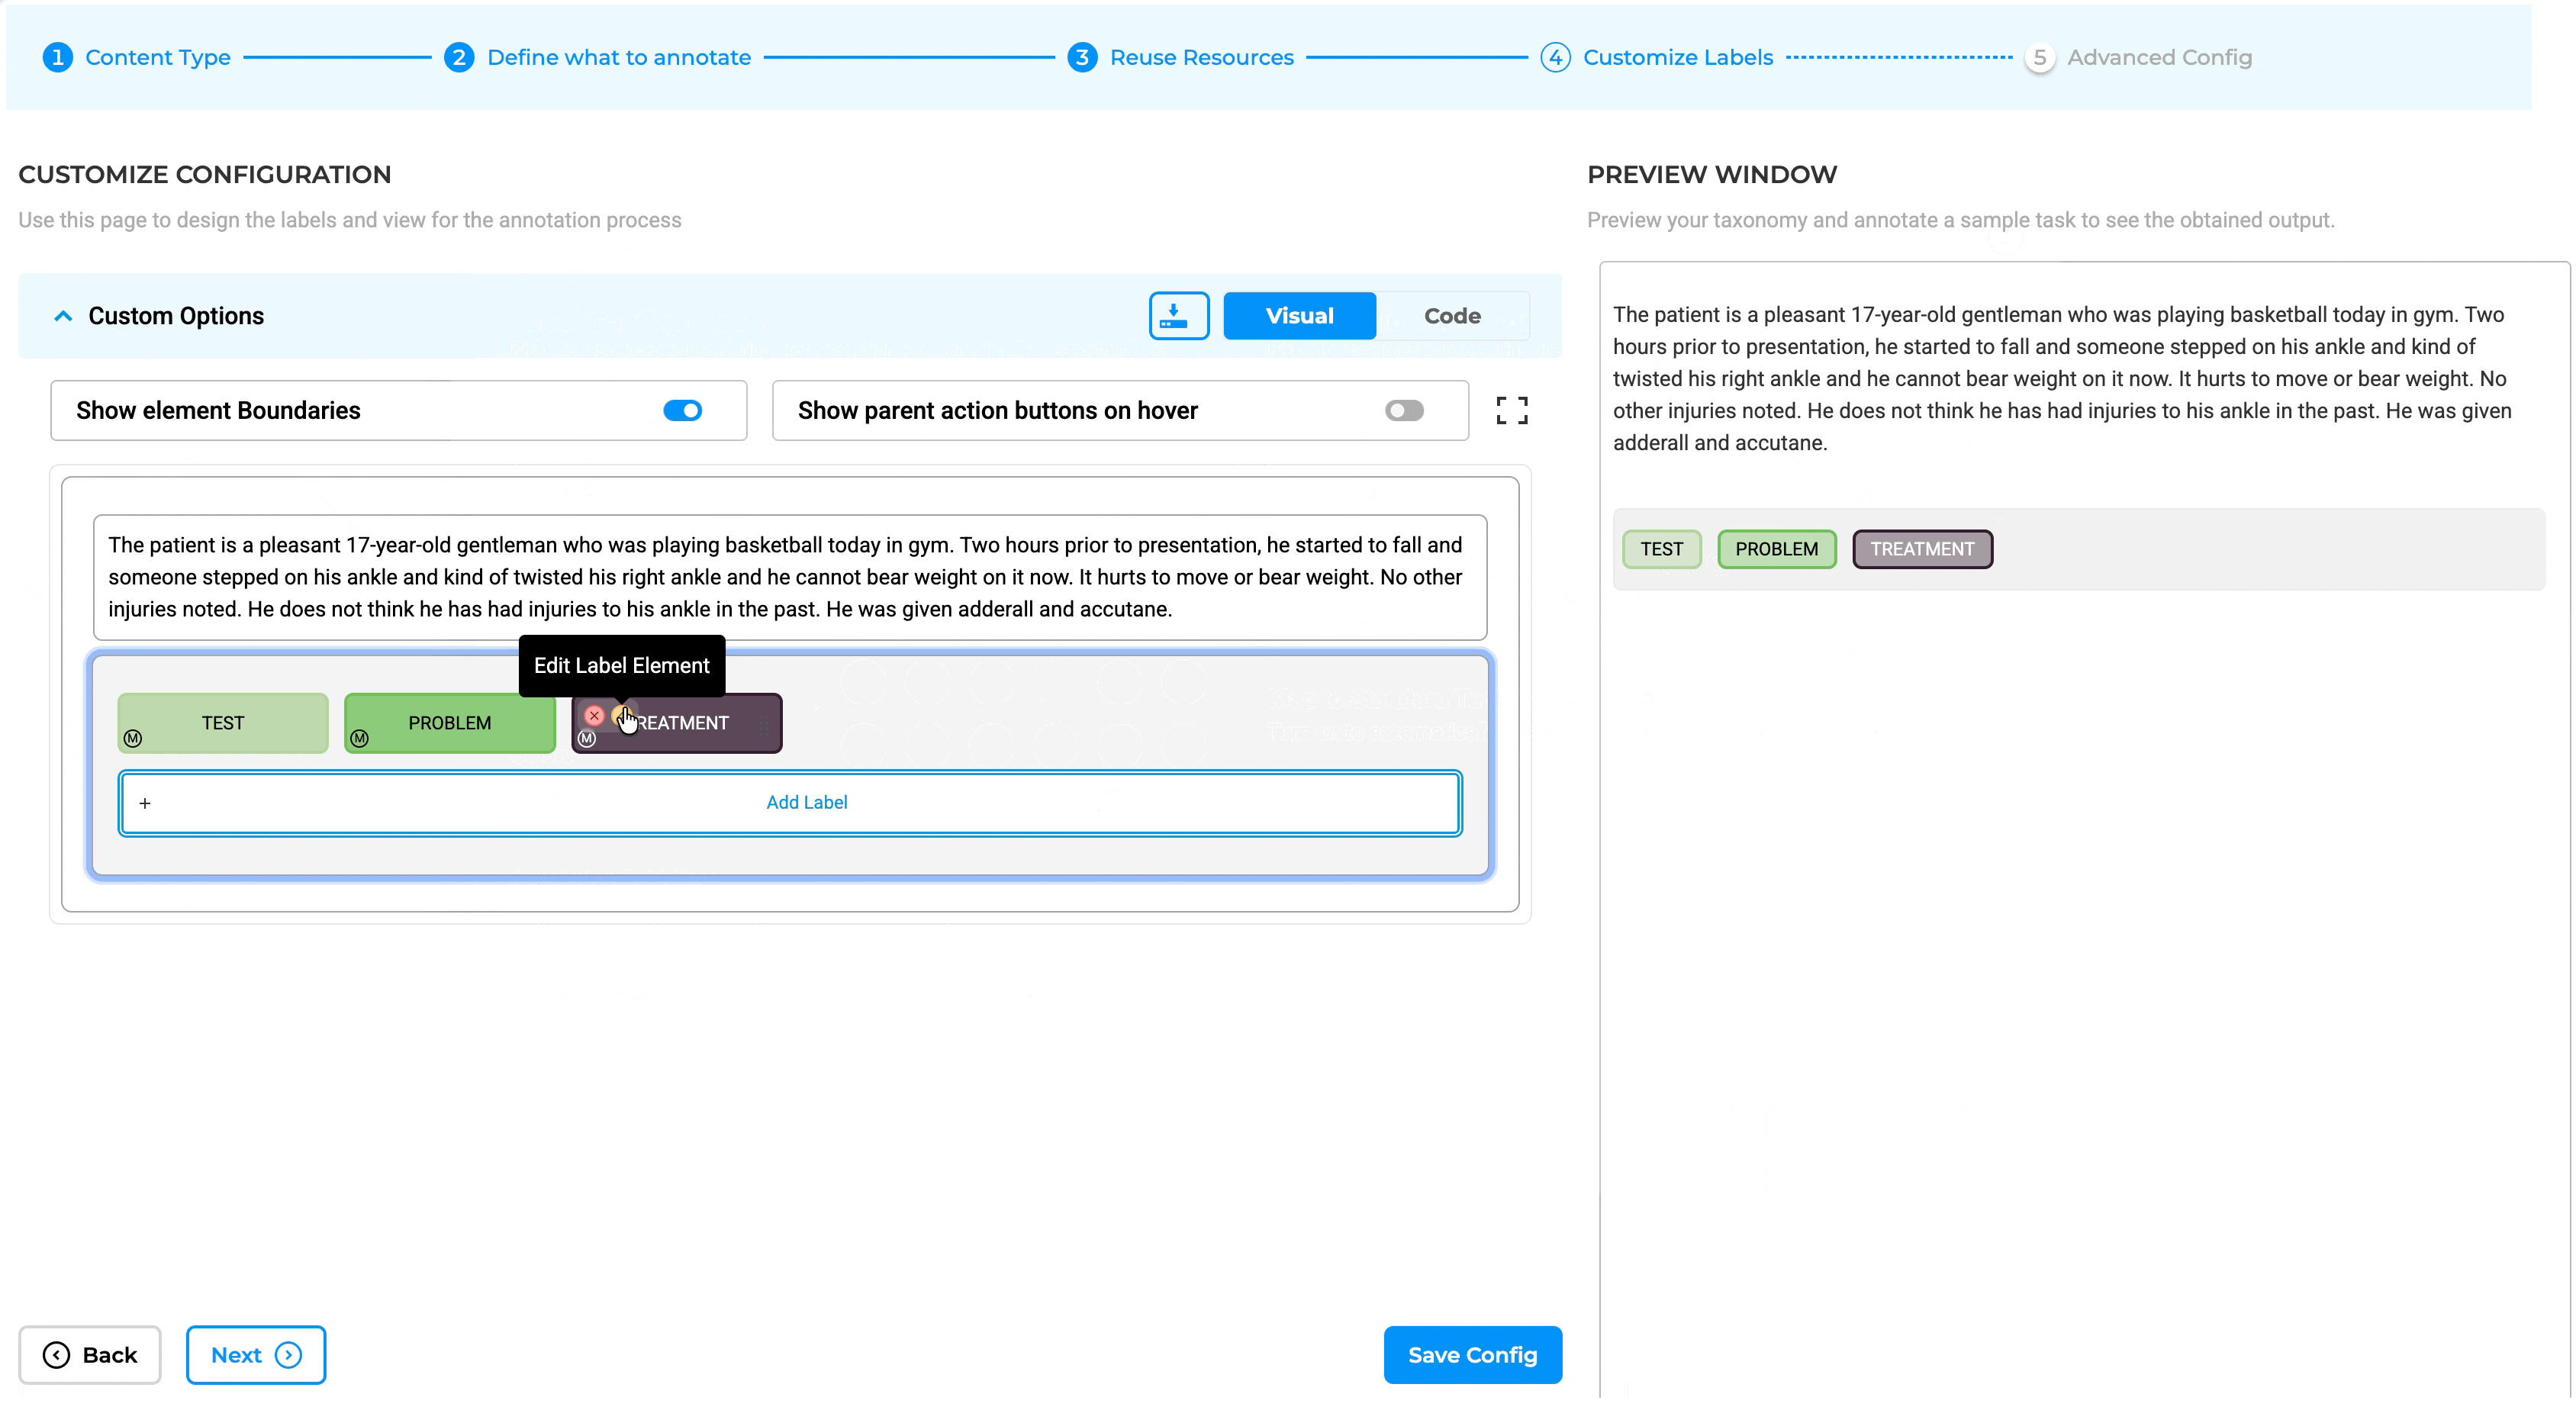Open the Edit Label Element pencil icon on TREATMENT
The width and height of the screenshot is (2576, 1410).
(621, 715)
